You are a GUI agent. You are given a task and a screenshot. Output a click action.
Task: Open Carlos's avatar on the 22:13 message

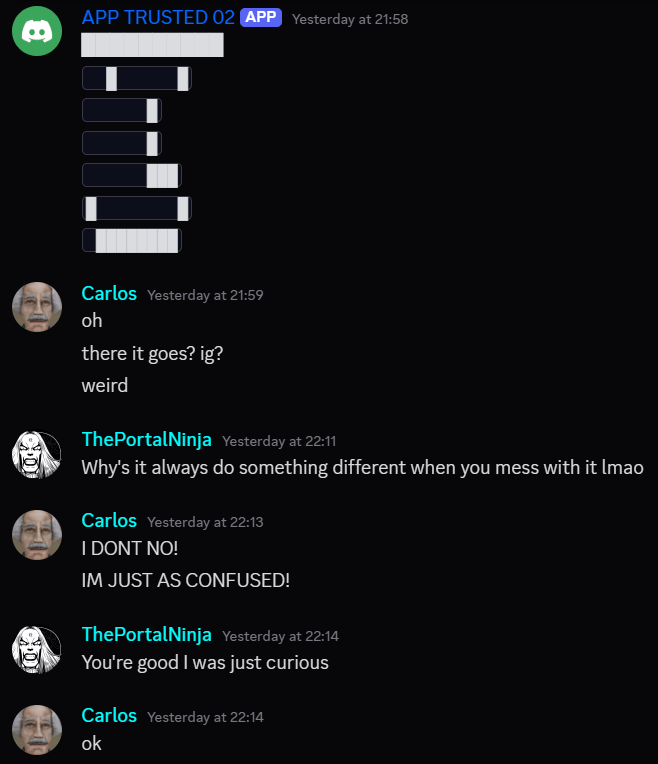pos(37,535)
